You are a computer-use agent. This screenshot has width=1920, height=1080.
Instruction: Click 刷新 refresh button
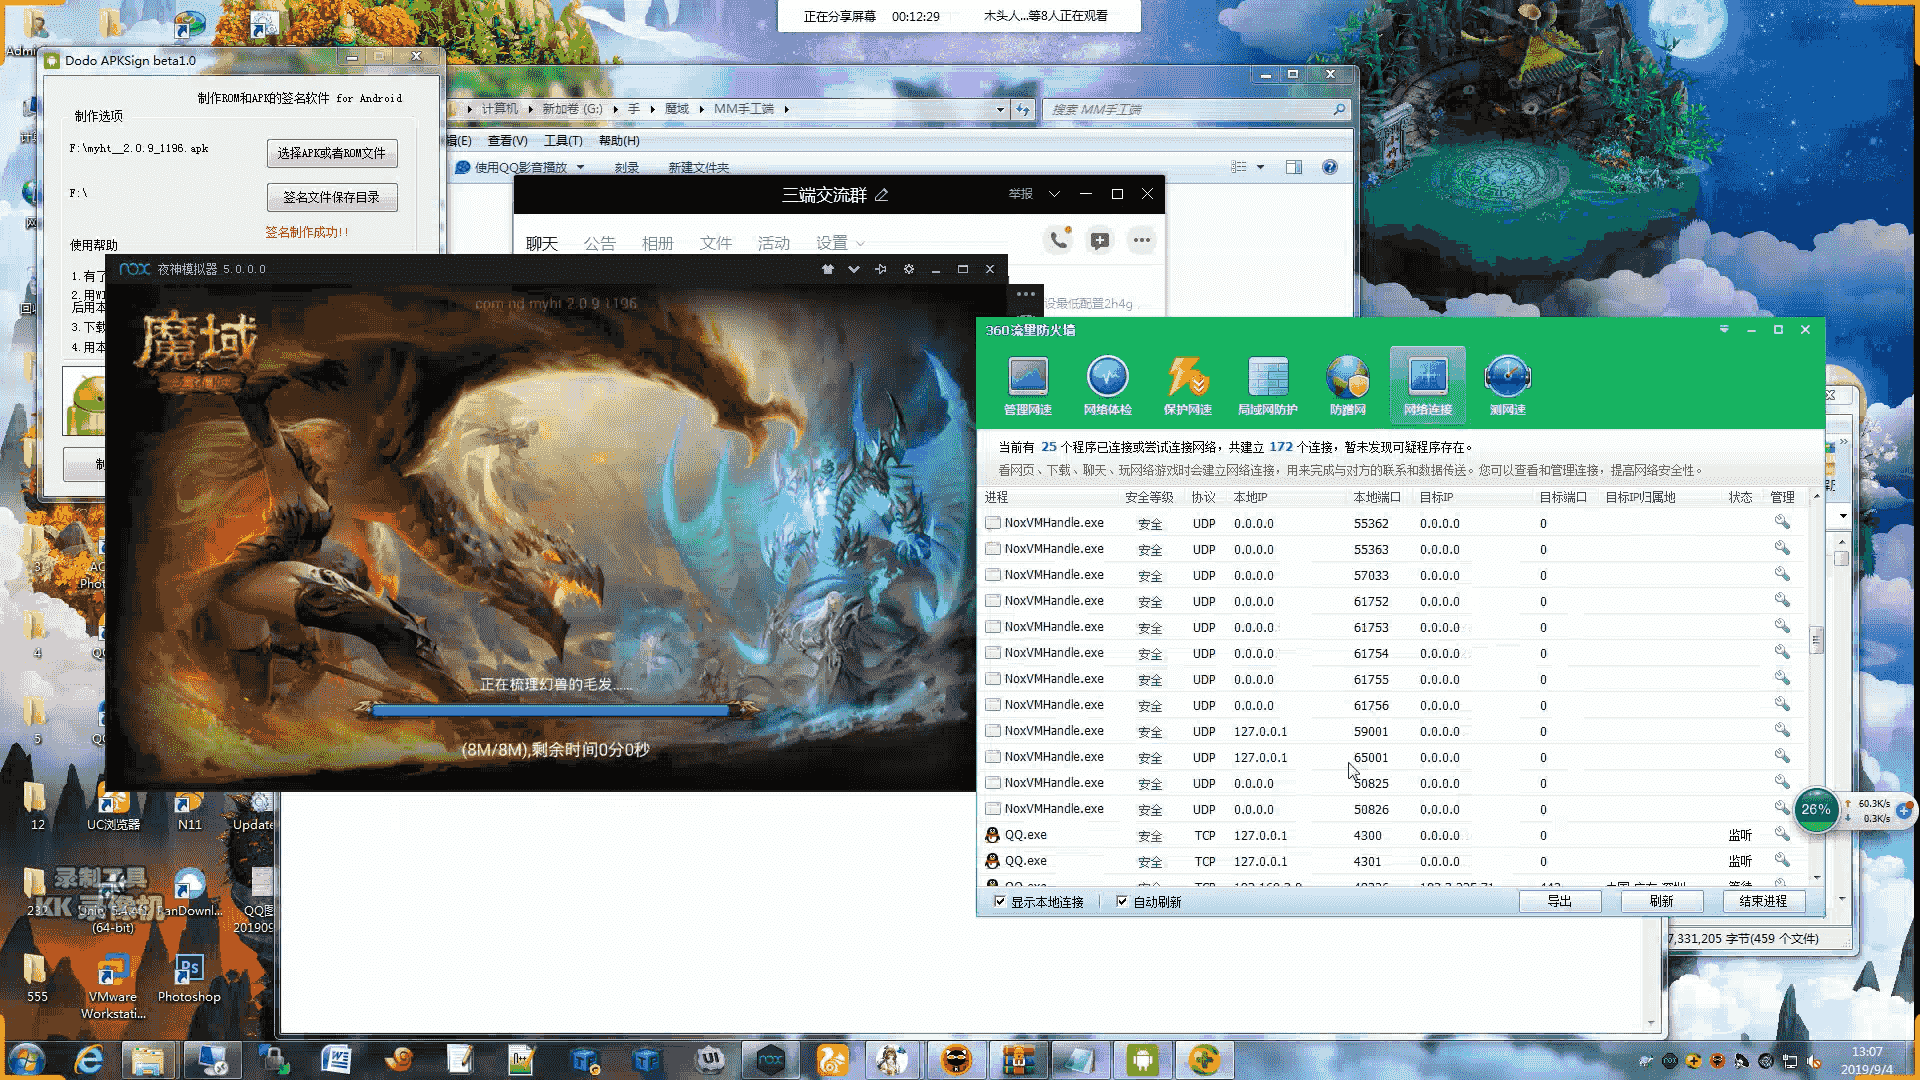tap(1661, 901)
